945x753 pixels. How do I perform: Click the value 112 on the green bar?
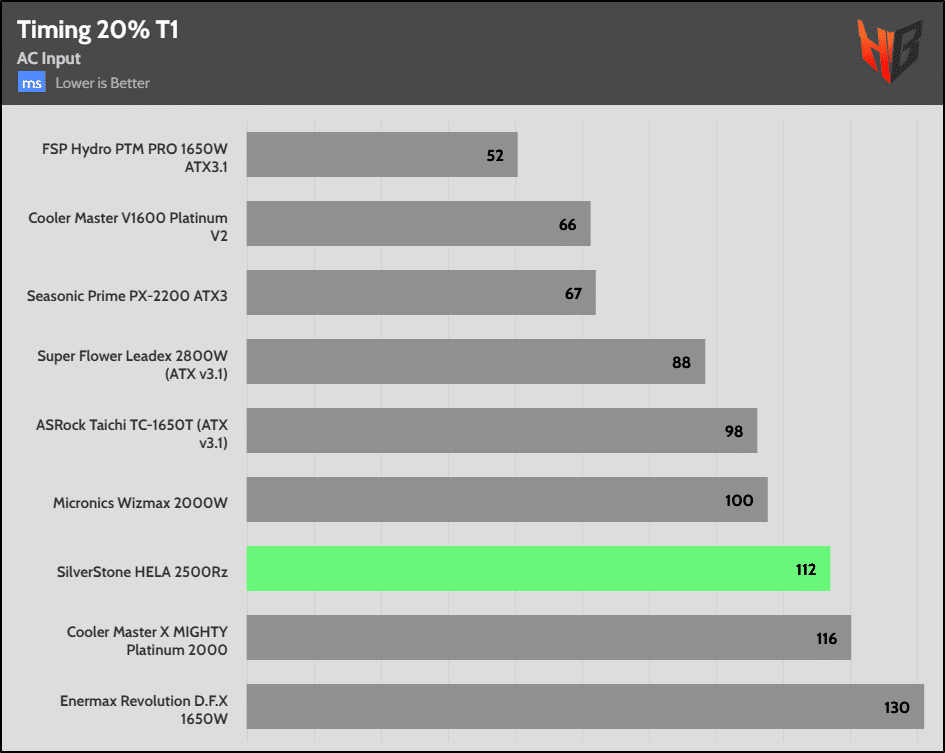(x=806, y=569)
